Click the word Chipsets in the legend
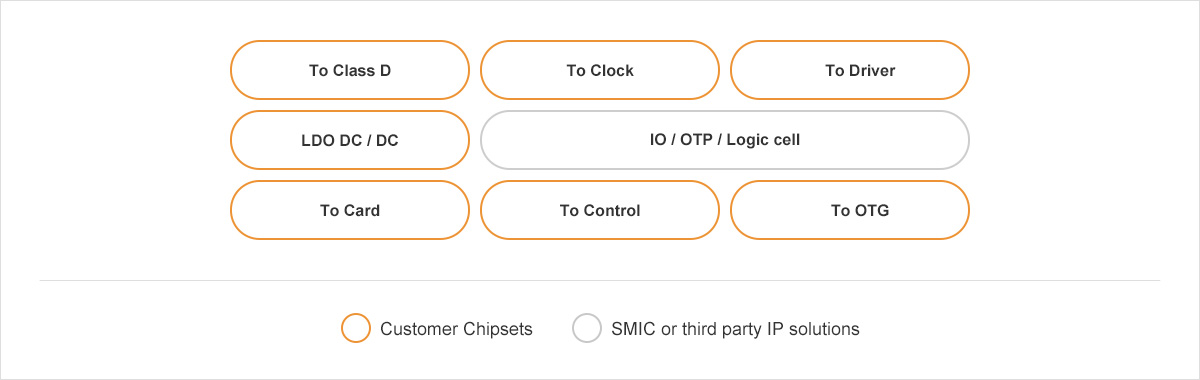1200x380 pixels. pos(498,329)
